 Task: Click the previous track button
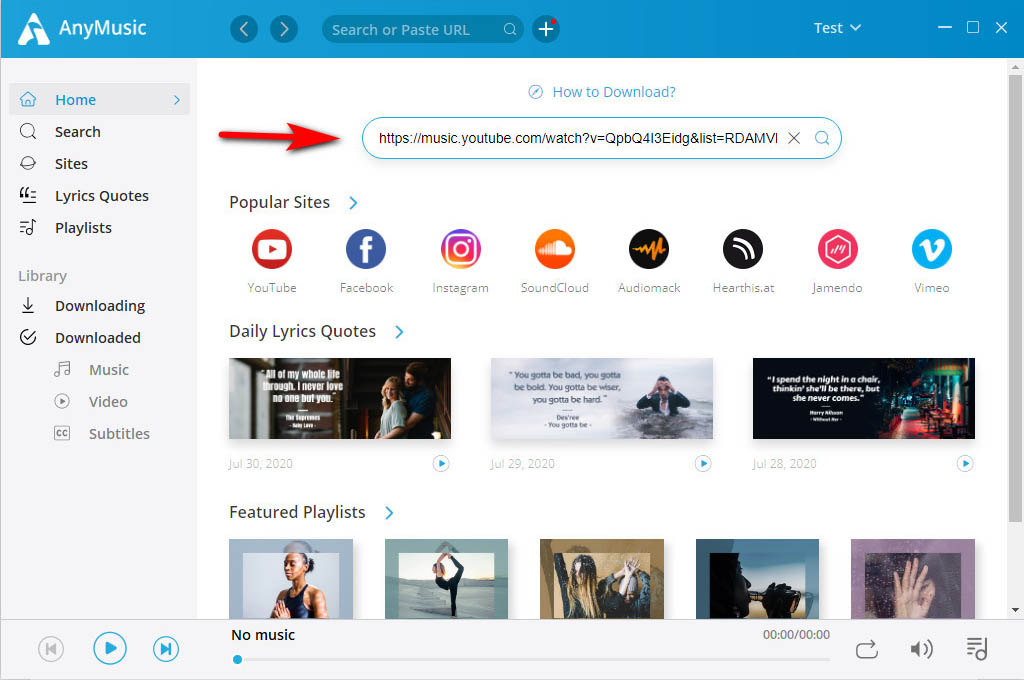(51, 649)
